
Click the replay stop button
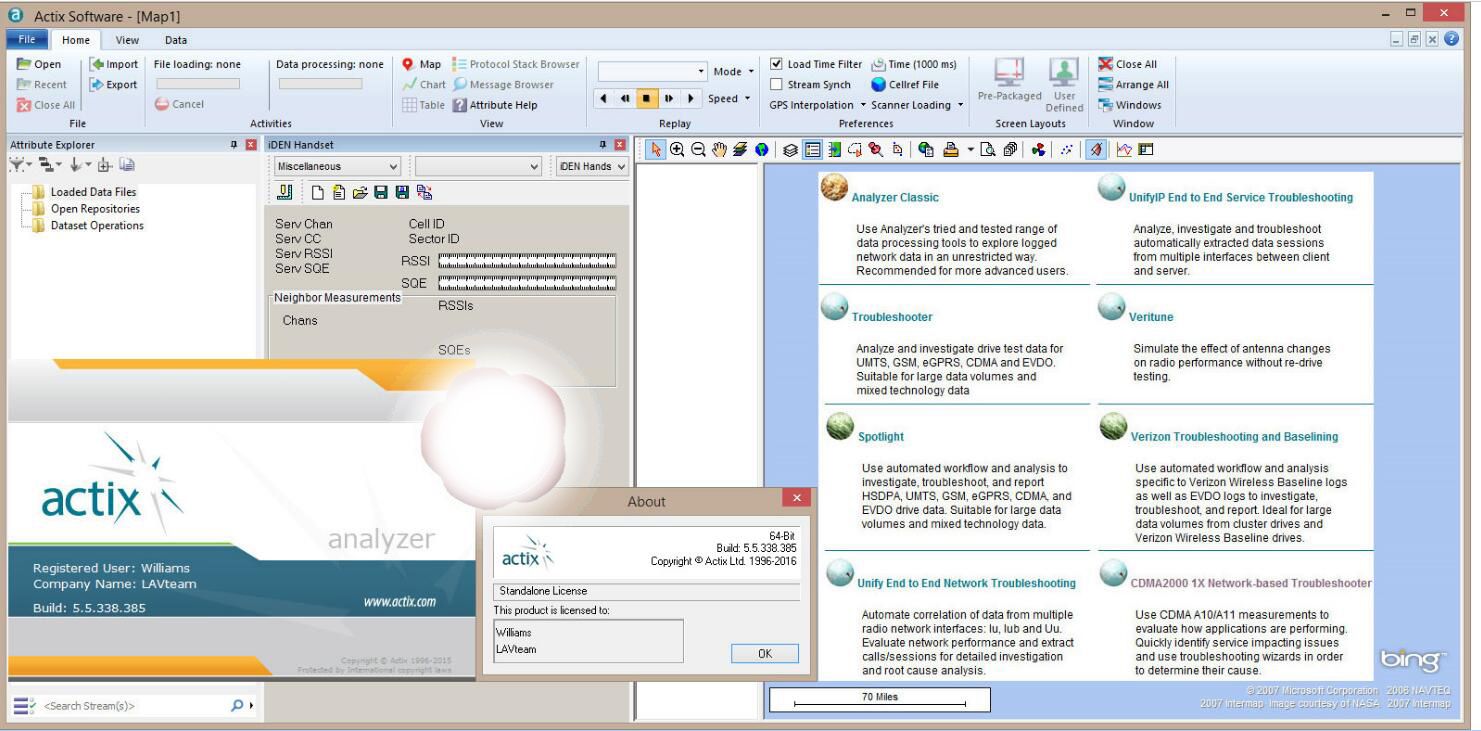click(646, 98)
